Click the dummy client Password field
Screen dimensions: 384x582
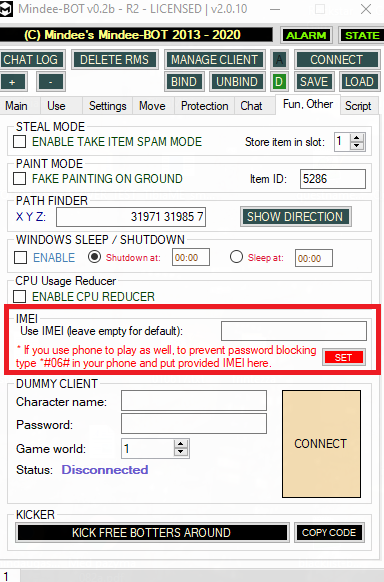[x=194, y=424]
